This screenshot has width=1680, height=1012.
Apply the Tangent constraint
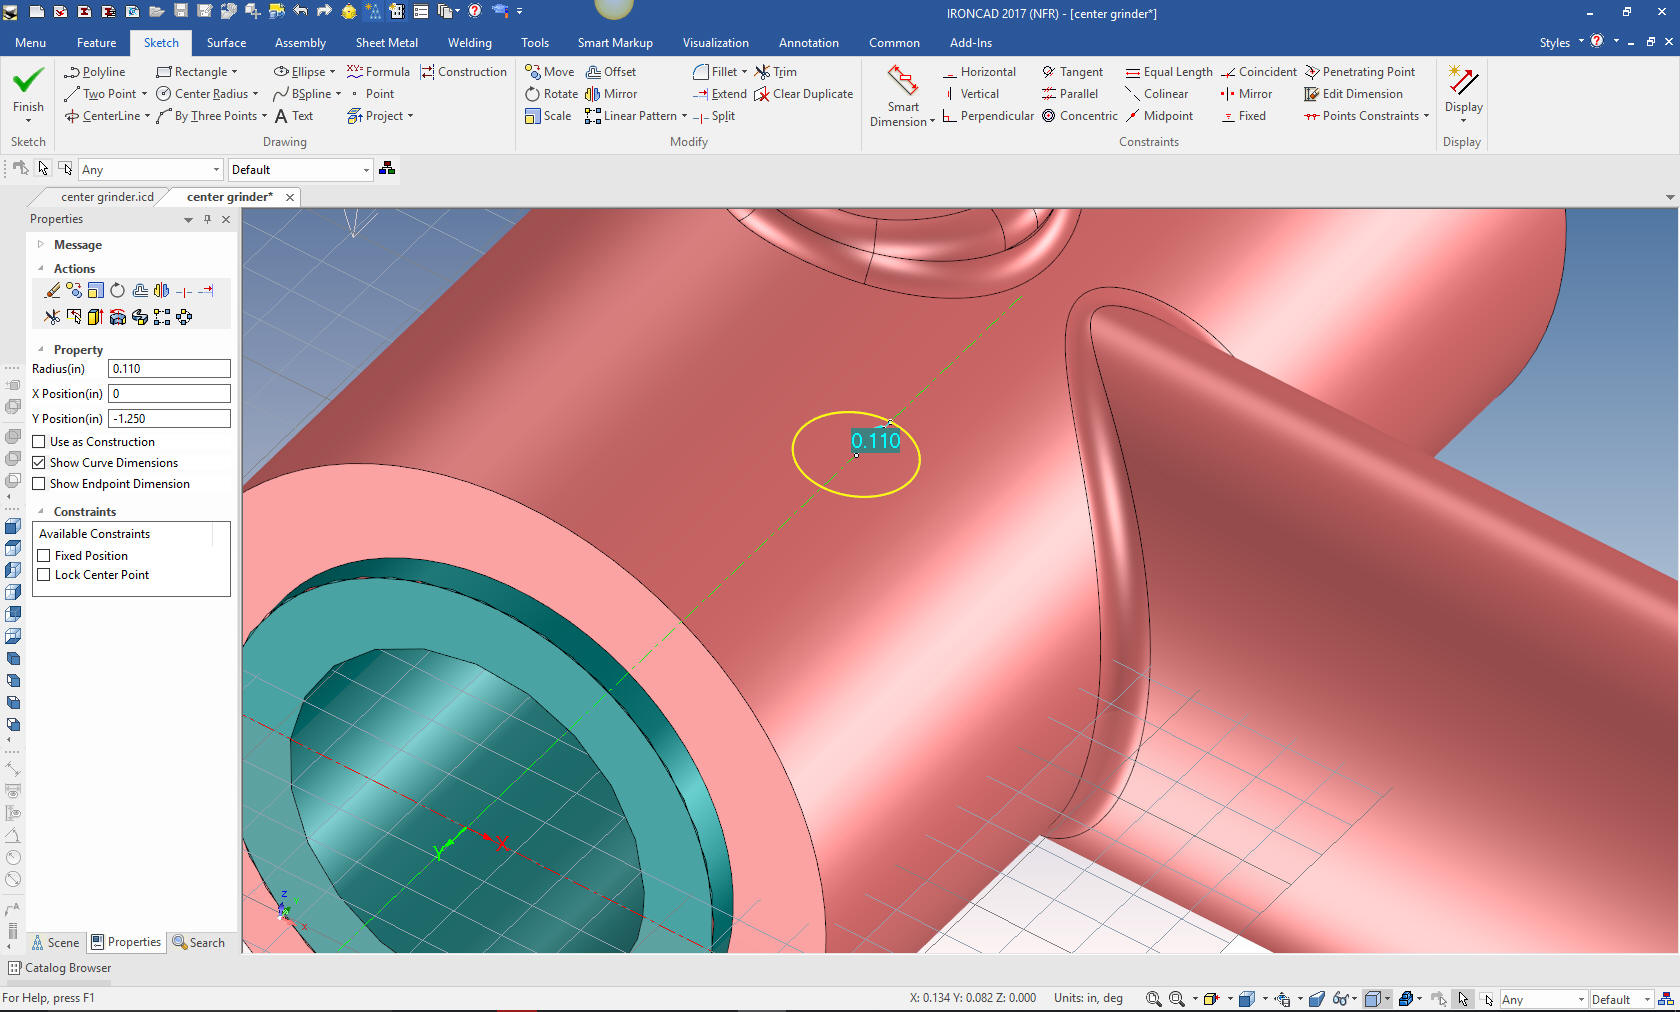pos(1072,72)
